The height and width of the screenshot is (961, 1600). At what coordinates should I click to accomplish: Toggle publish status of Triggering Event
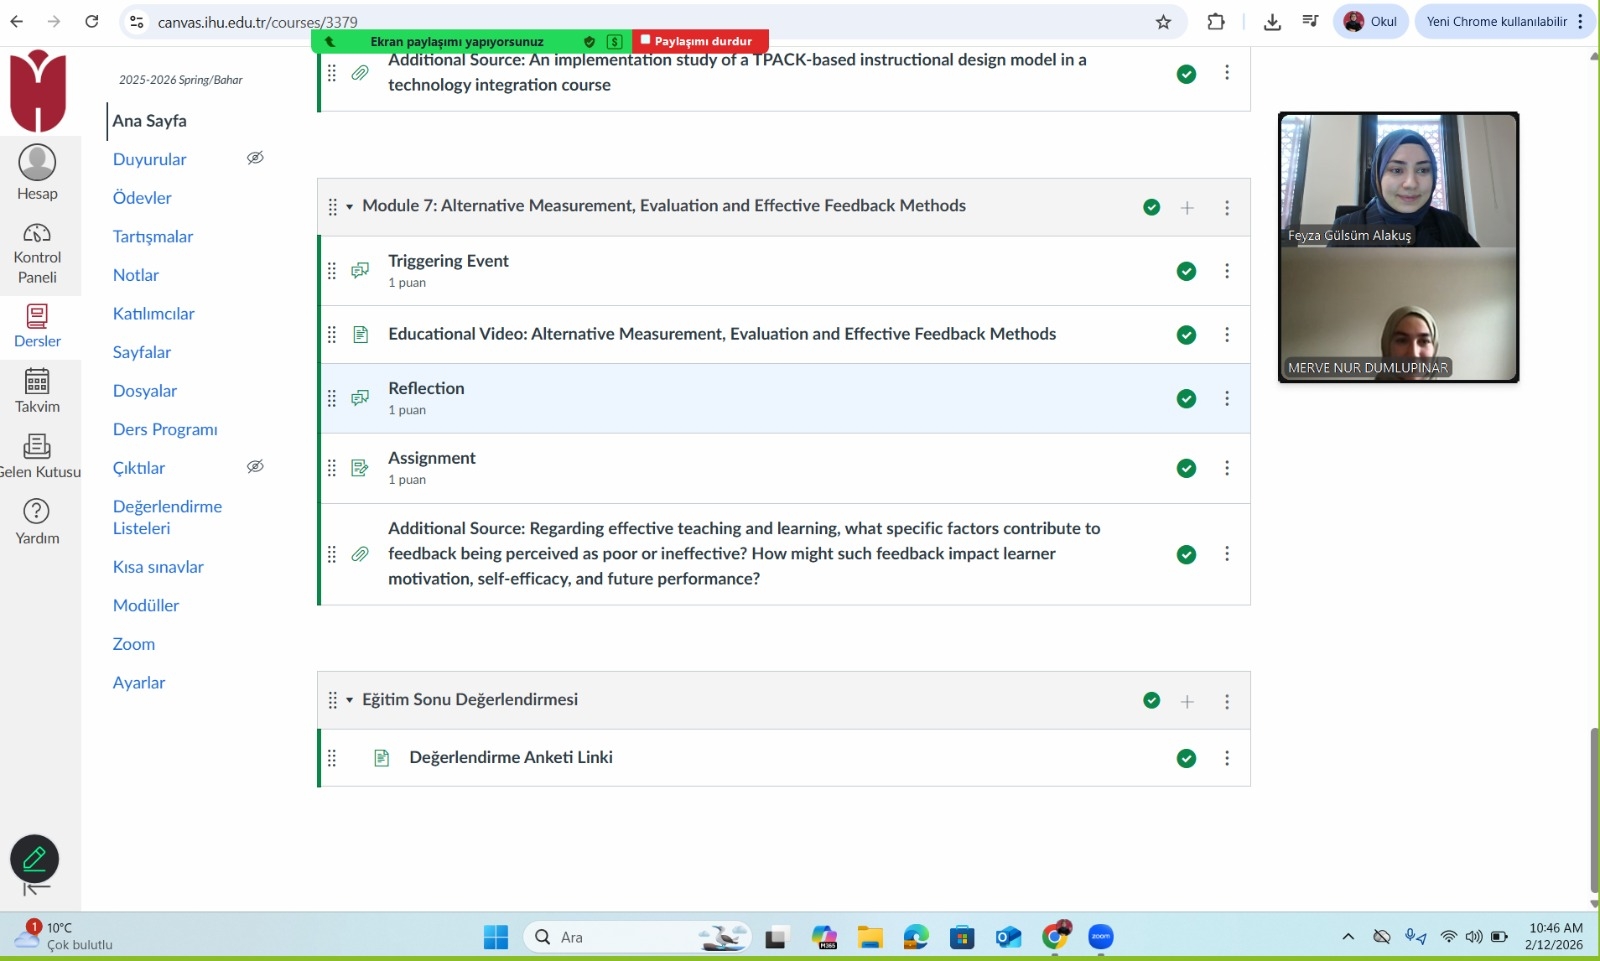[x=1186, y=272]
